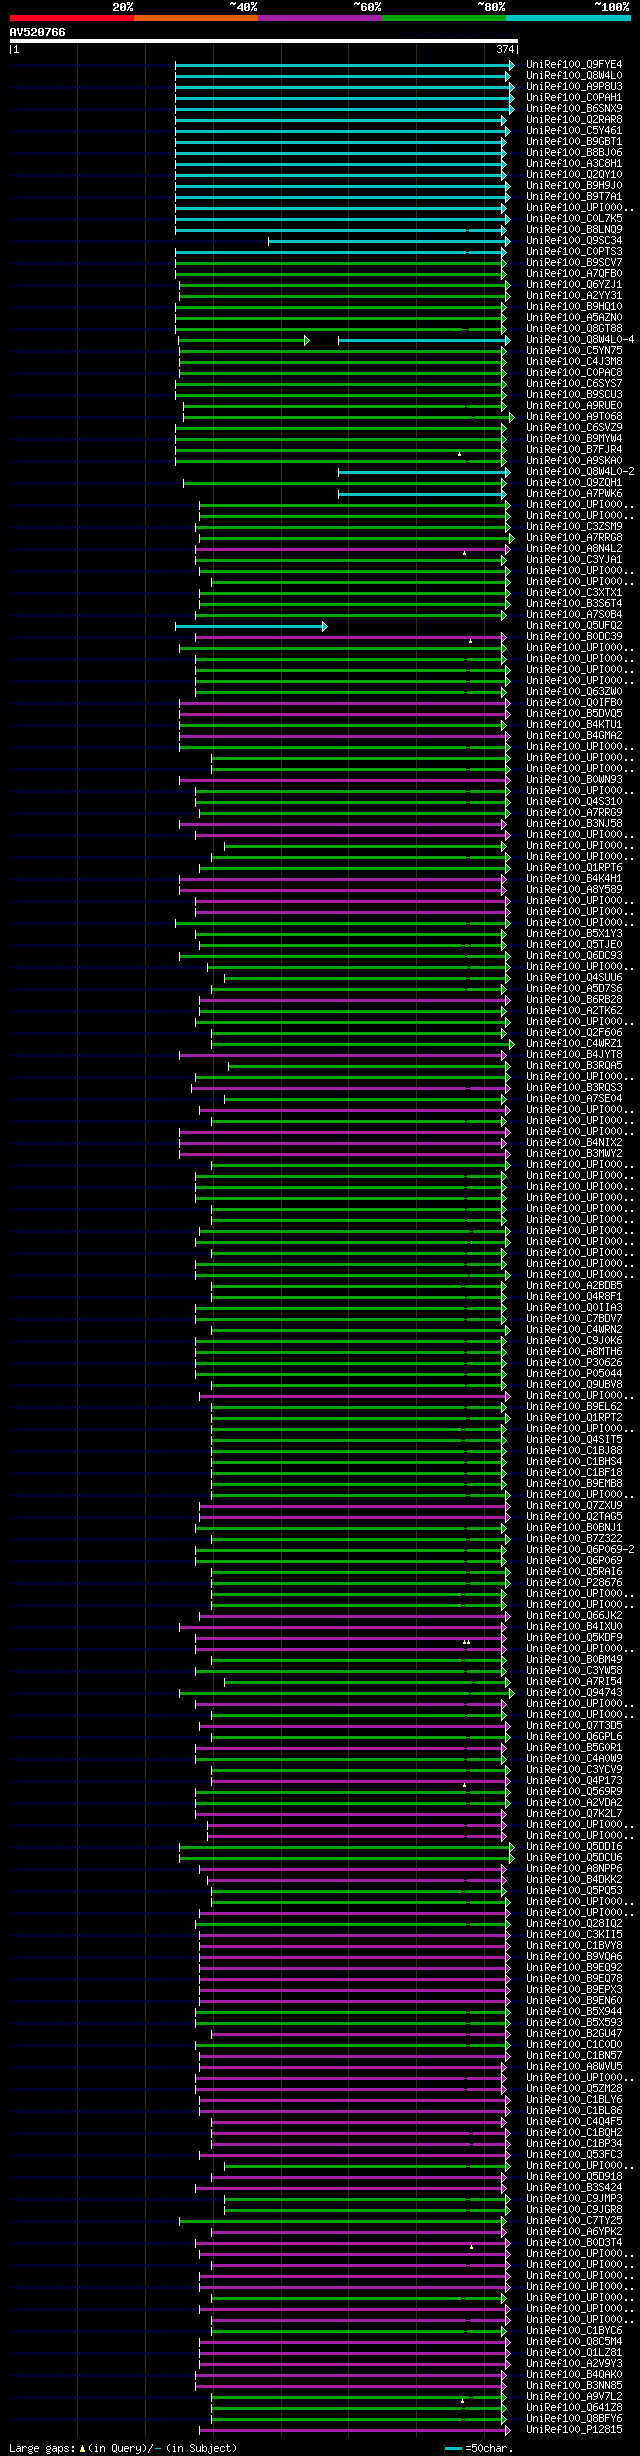Click the UniRef100_B0DC39 label
This screenshot has height=2456, width=640.
click(x=574, y=637)
